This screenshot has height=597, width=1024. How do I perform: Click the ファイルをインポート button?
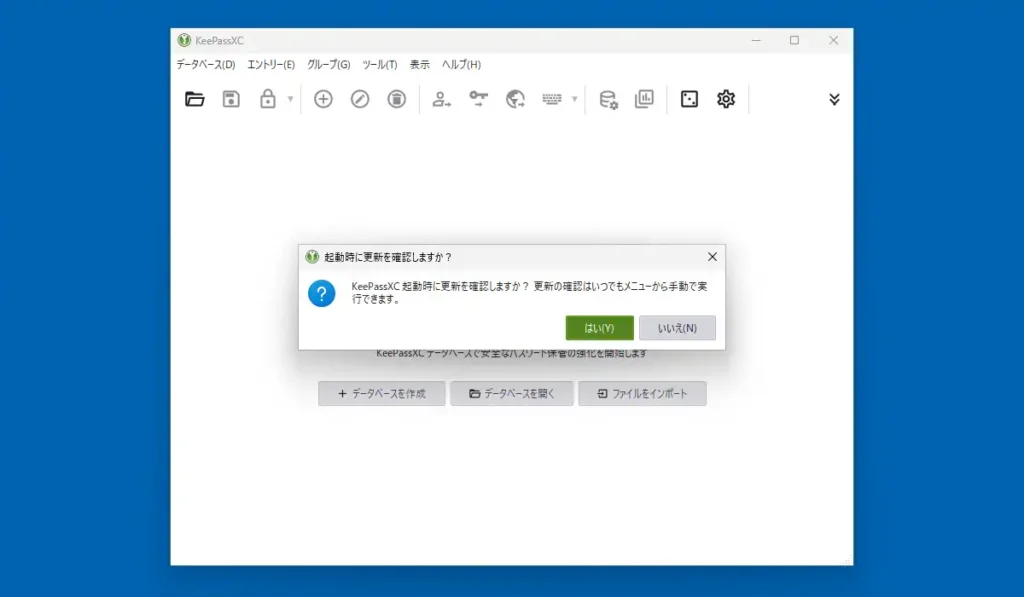[642, 394]
